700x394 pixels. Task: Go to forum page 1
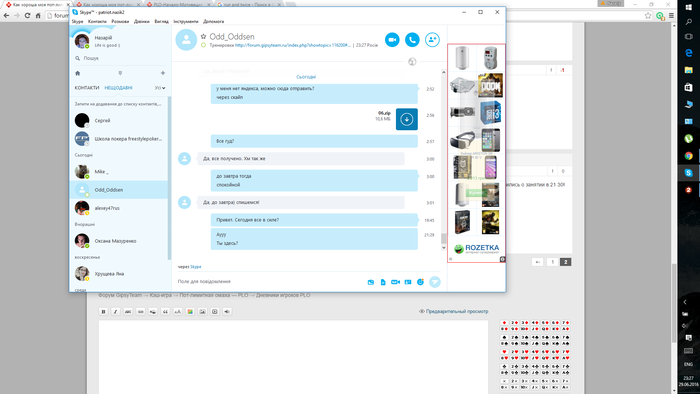[x=552, y=262]
